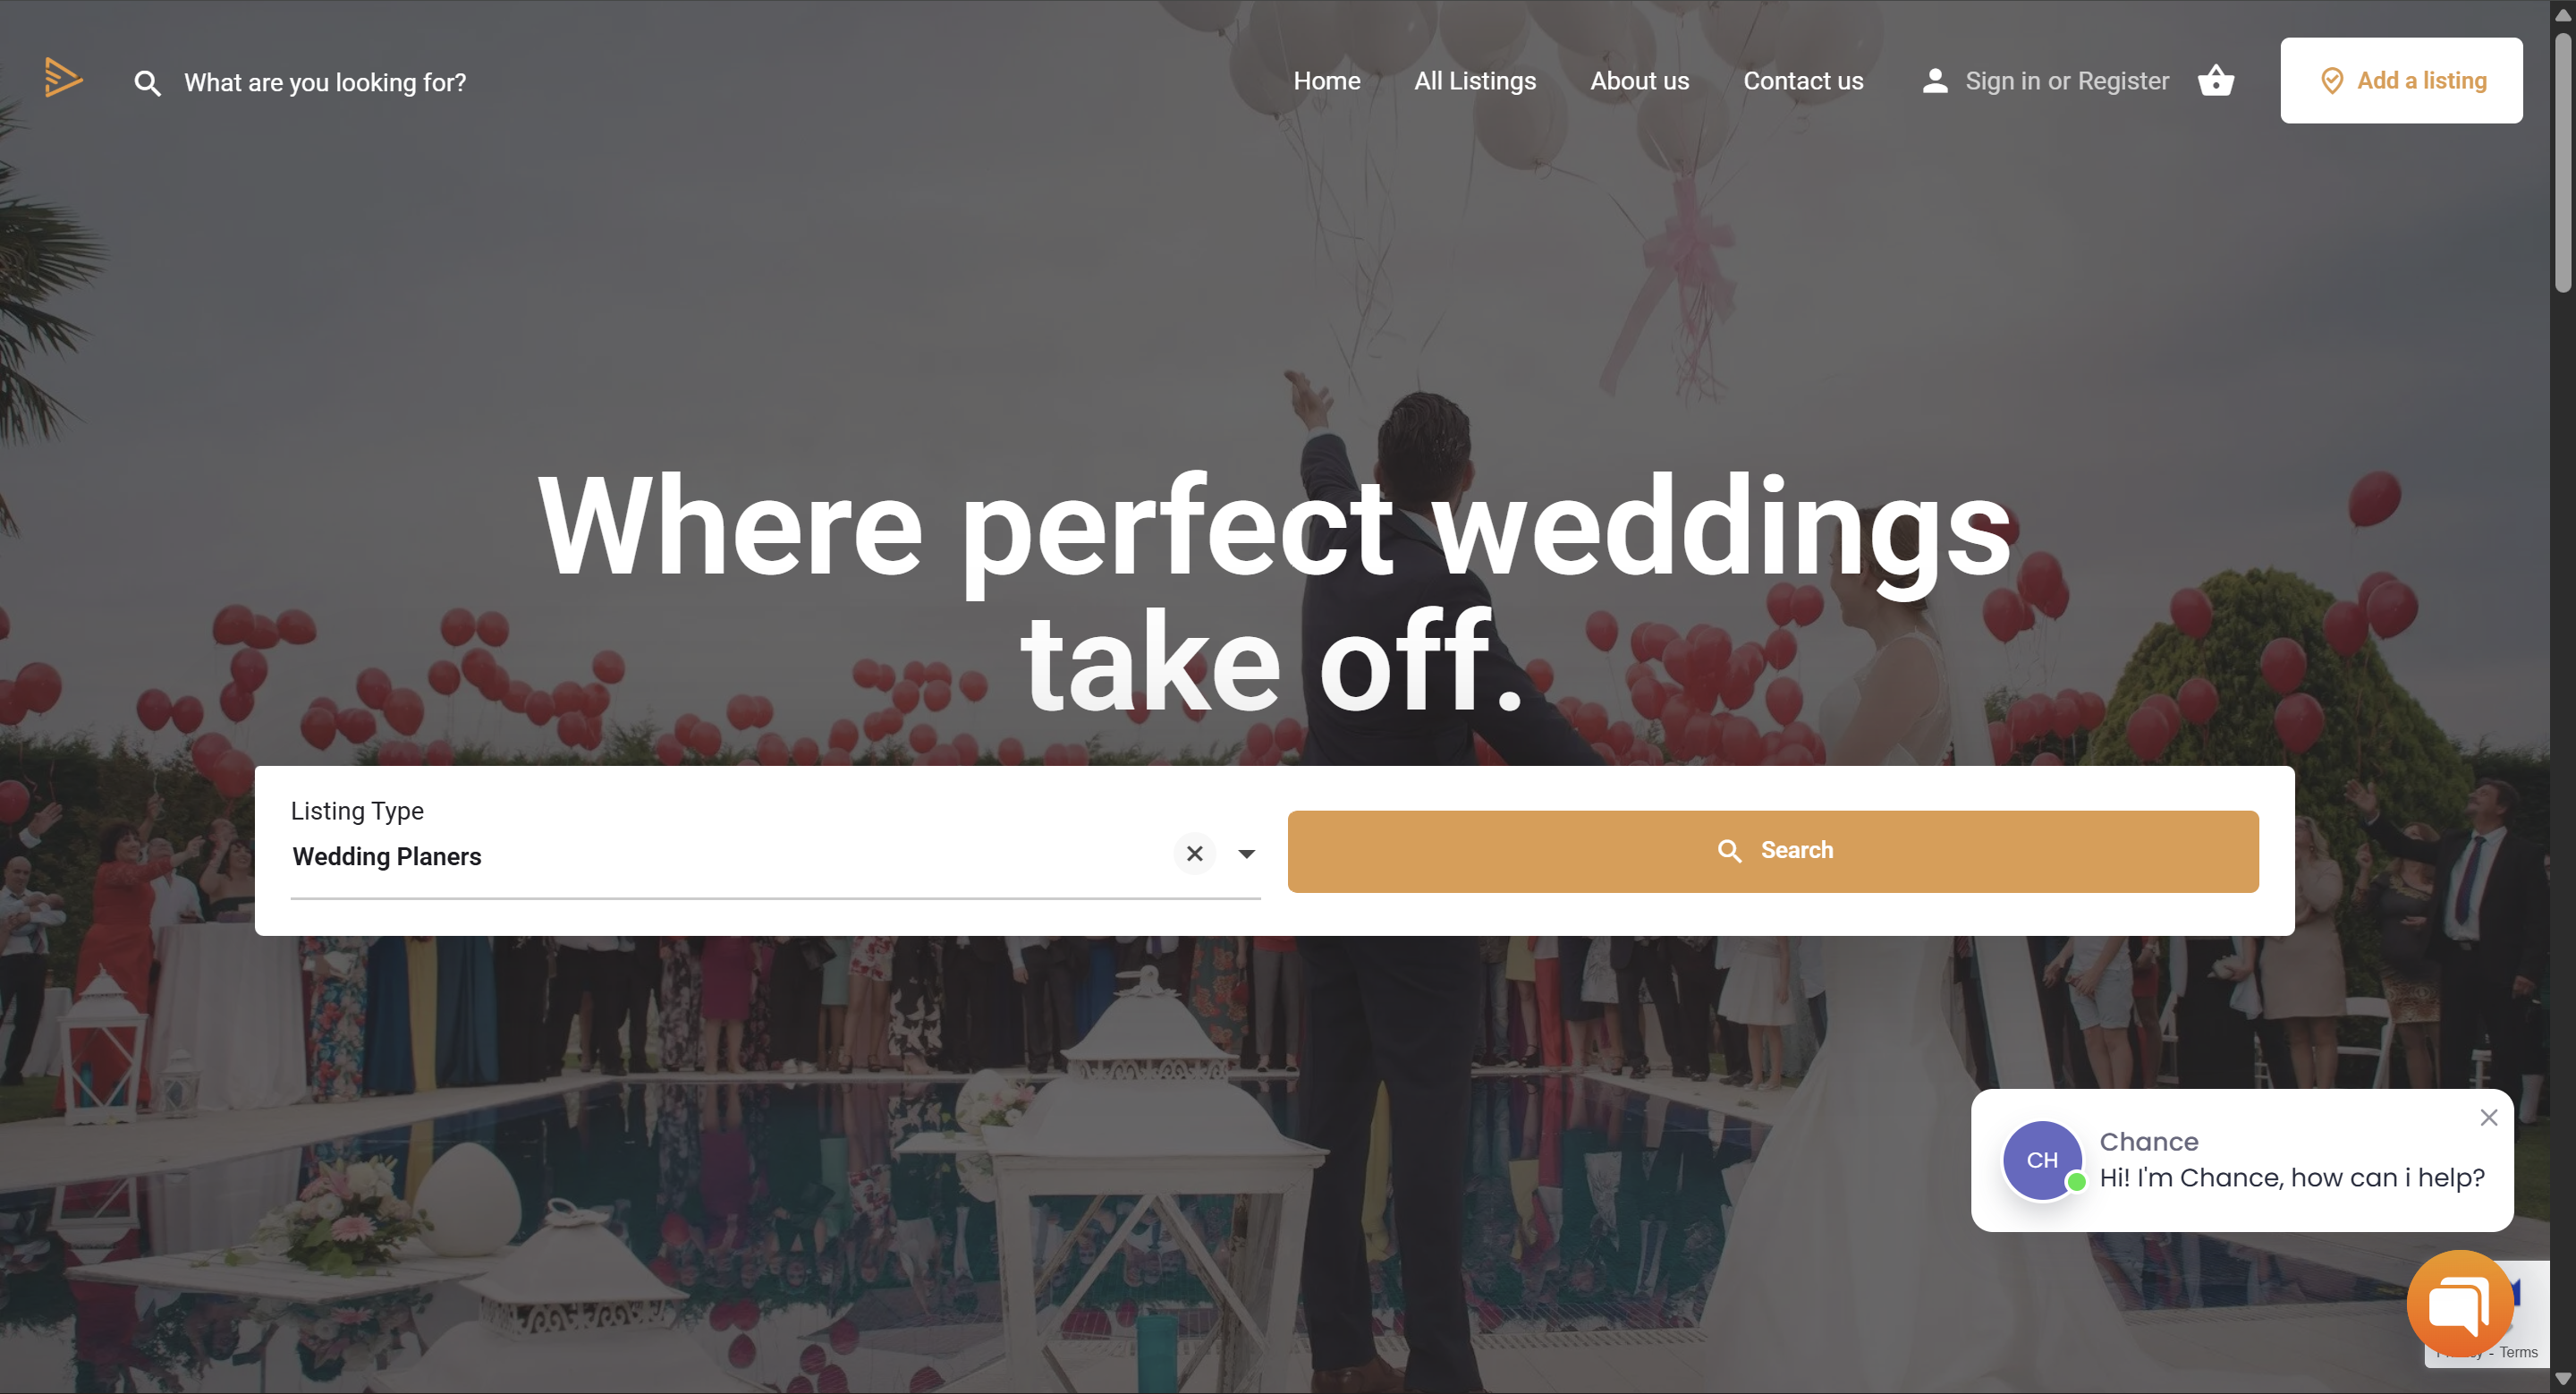Open the Contact us page

tap(1803, 81)
